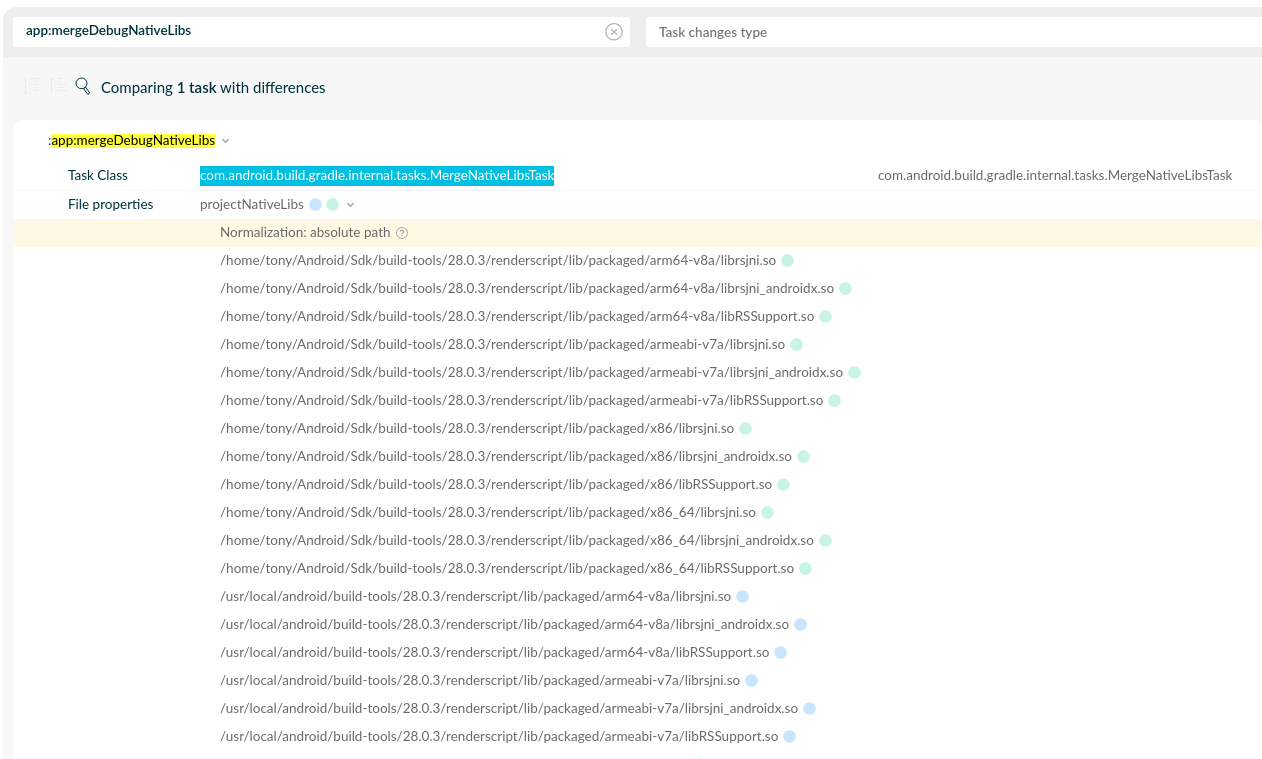Click the blue dot next to projectNativeLibs
Image resolution: width=1262 pixels, height=759 pixels.
(x=315, y=205)
